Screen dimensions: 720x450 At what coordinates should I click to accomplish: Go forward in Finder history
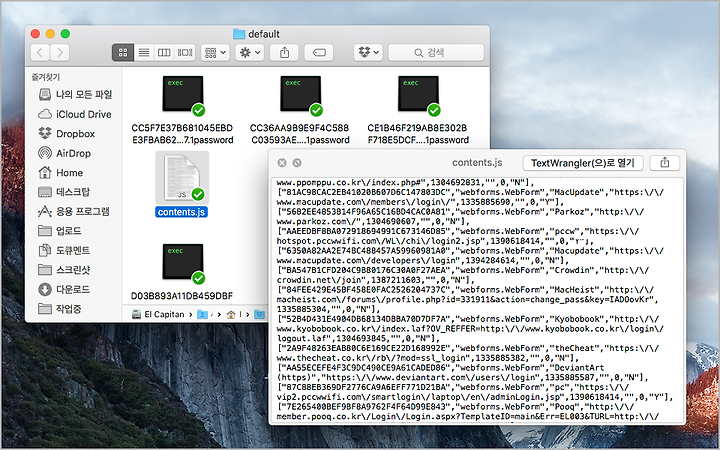pos(60,52)
